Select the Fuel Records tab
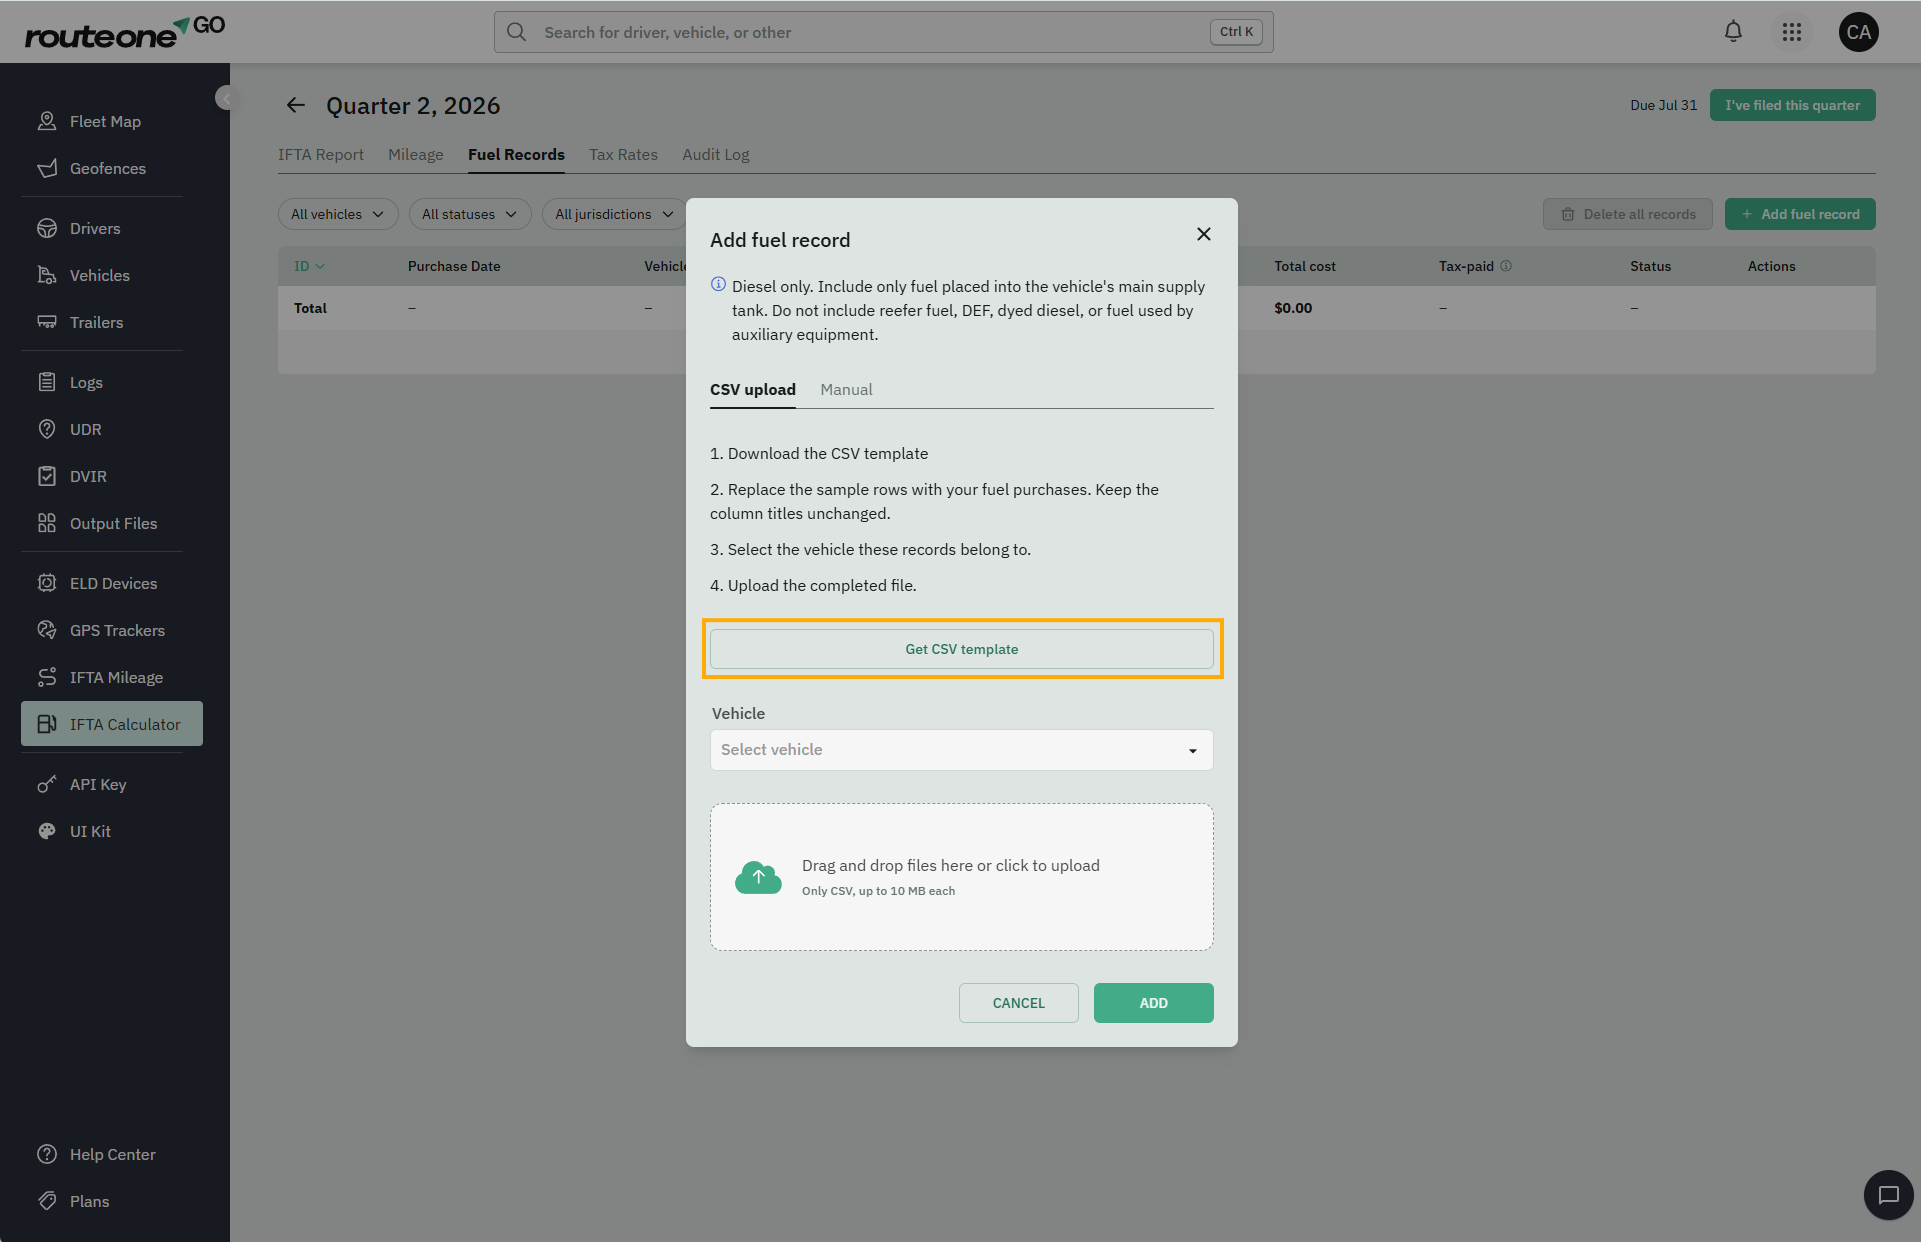Screen dimensions: 1921x1242 [x=516, y=154]
